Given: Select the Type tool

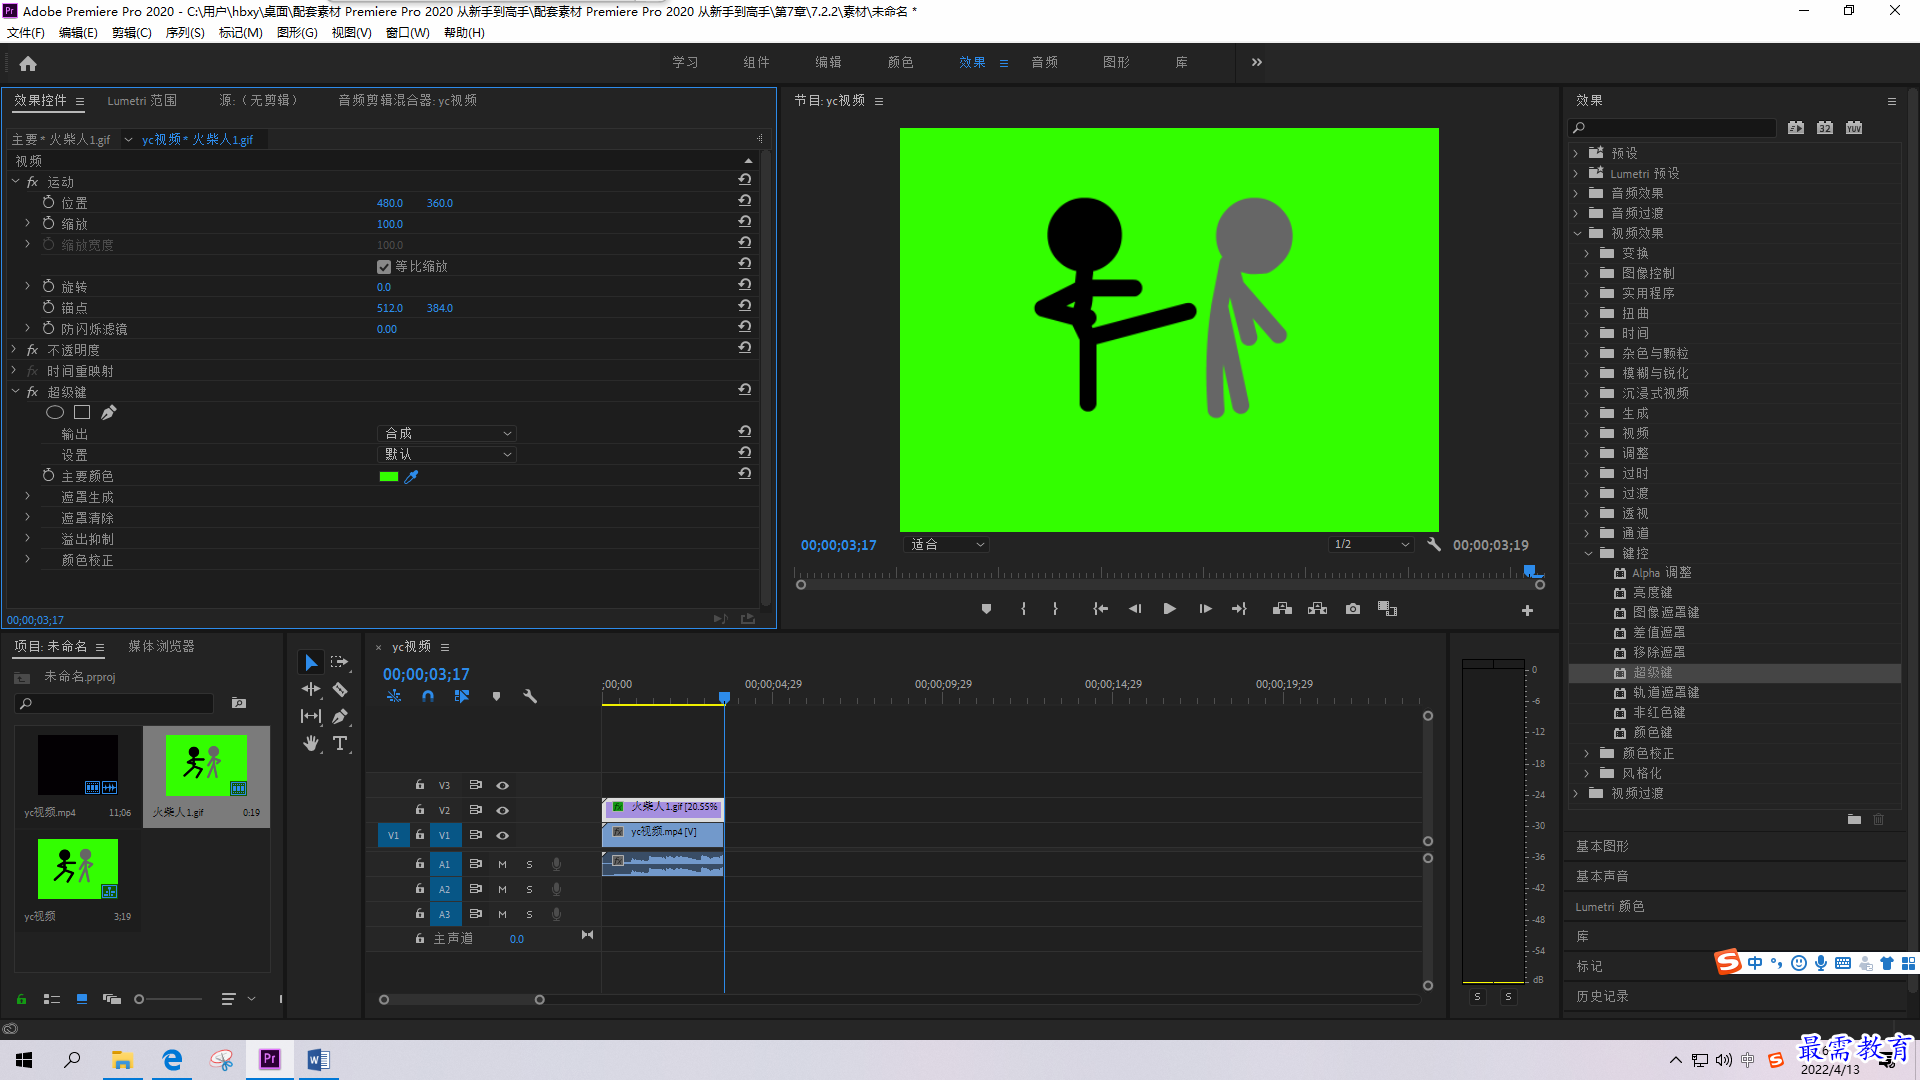Looking at the screenshot, I should [340, 743].
